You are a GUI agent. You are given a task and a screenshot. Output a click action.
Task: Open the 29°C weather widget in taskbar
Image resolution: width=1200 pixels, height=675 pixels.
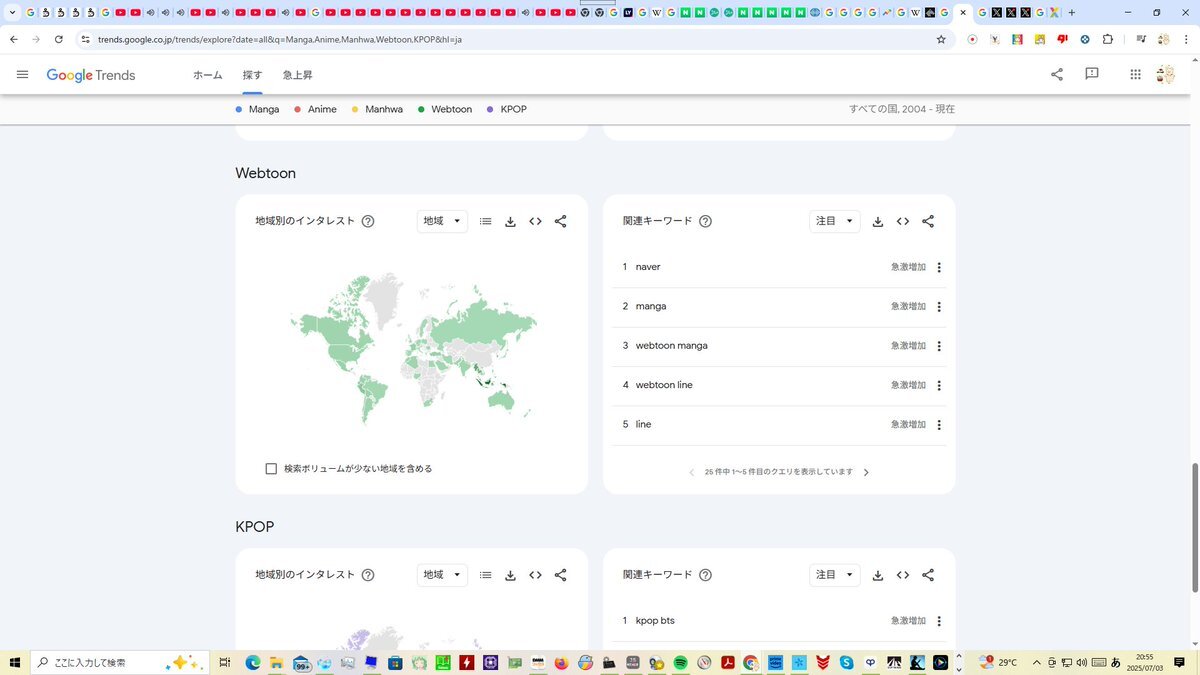(x=999, y=662)
